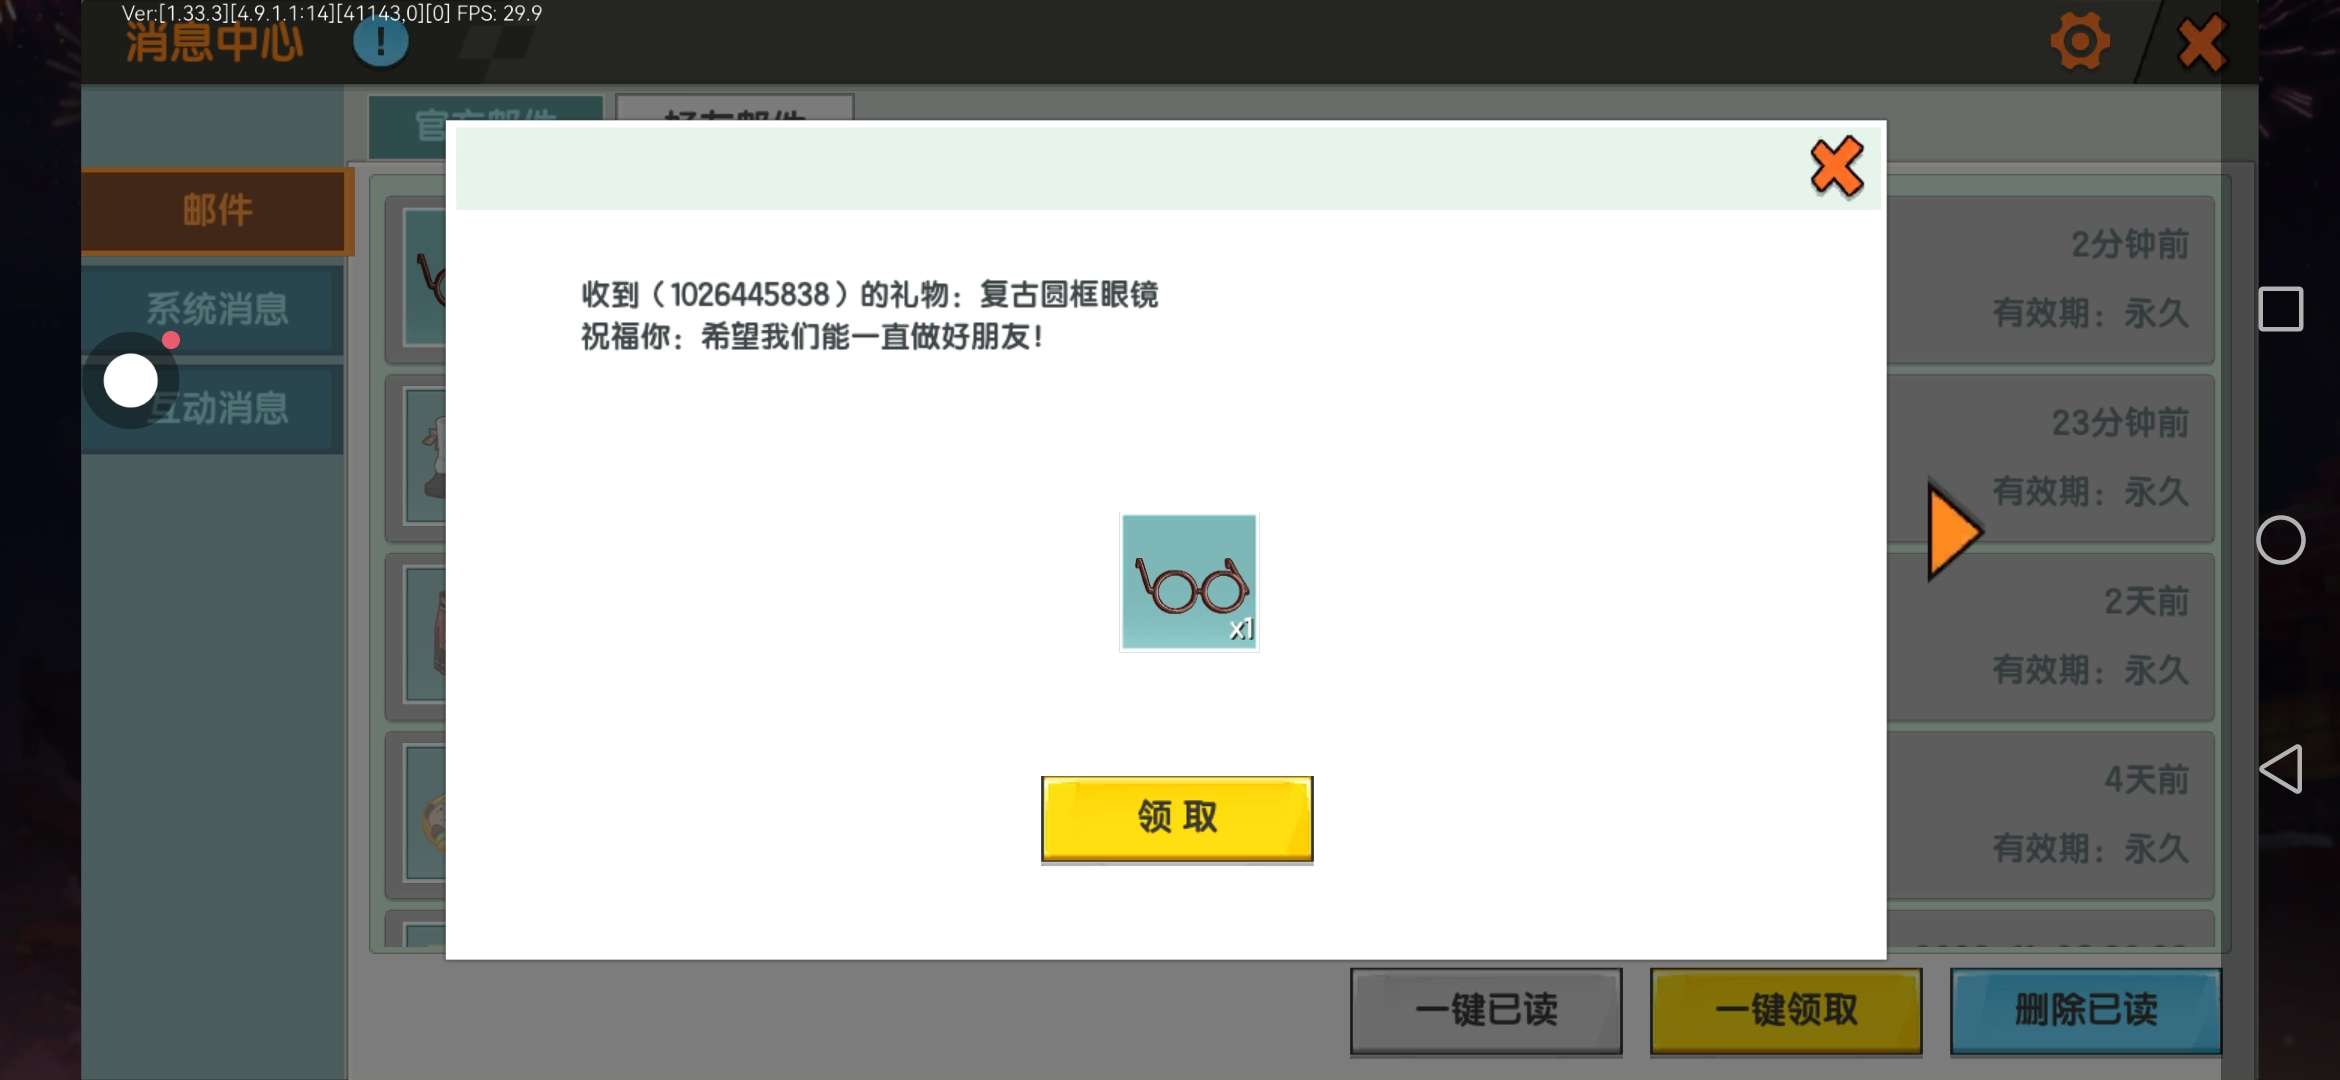Image resolution: width=2340 pixels, height=1080 pixels.
Task: Close the gift dialog with the orange X
Action: (x=1836, y=167)
